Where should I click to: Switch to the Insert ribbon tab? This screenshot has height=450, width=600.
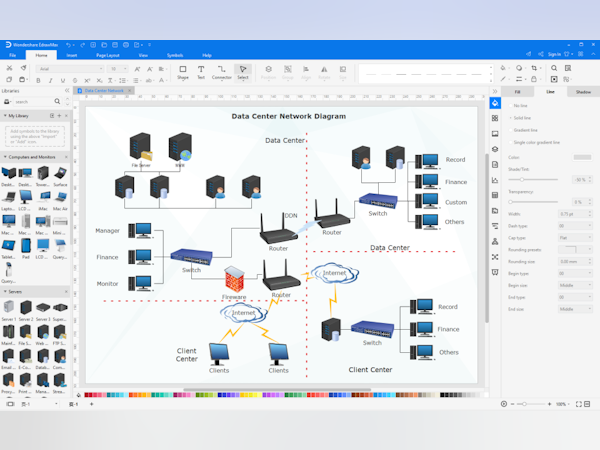point(72,55)
